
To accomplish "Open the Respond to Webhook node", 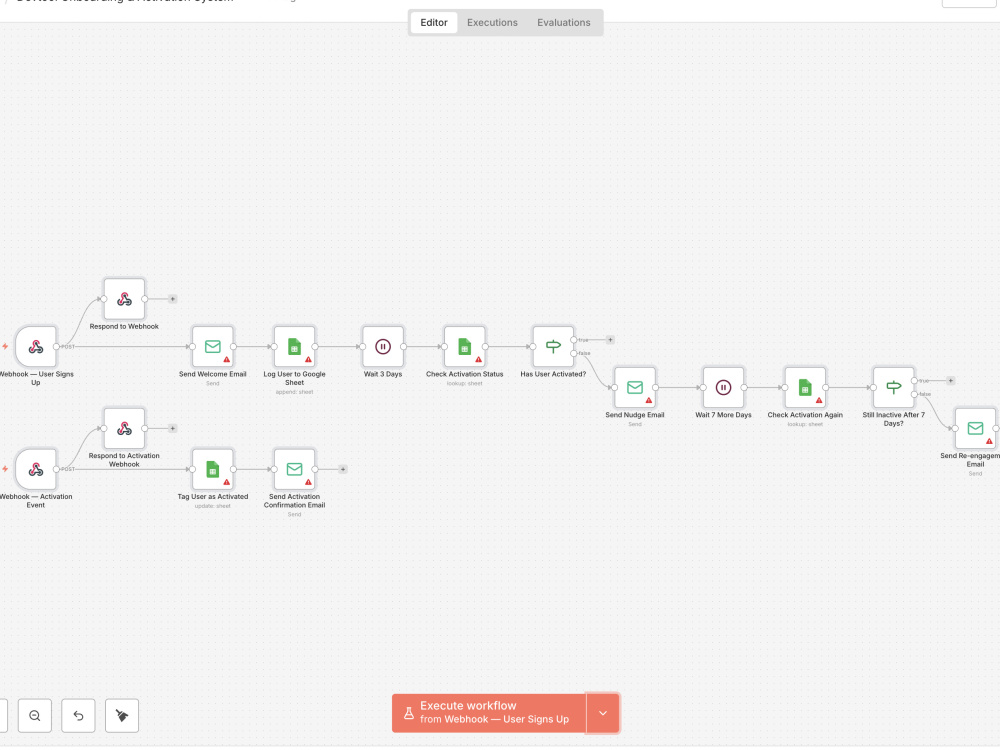I will [124, 298].
